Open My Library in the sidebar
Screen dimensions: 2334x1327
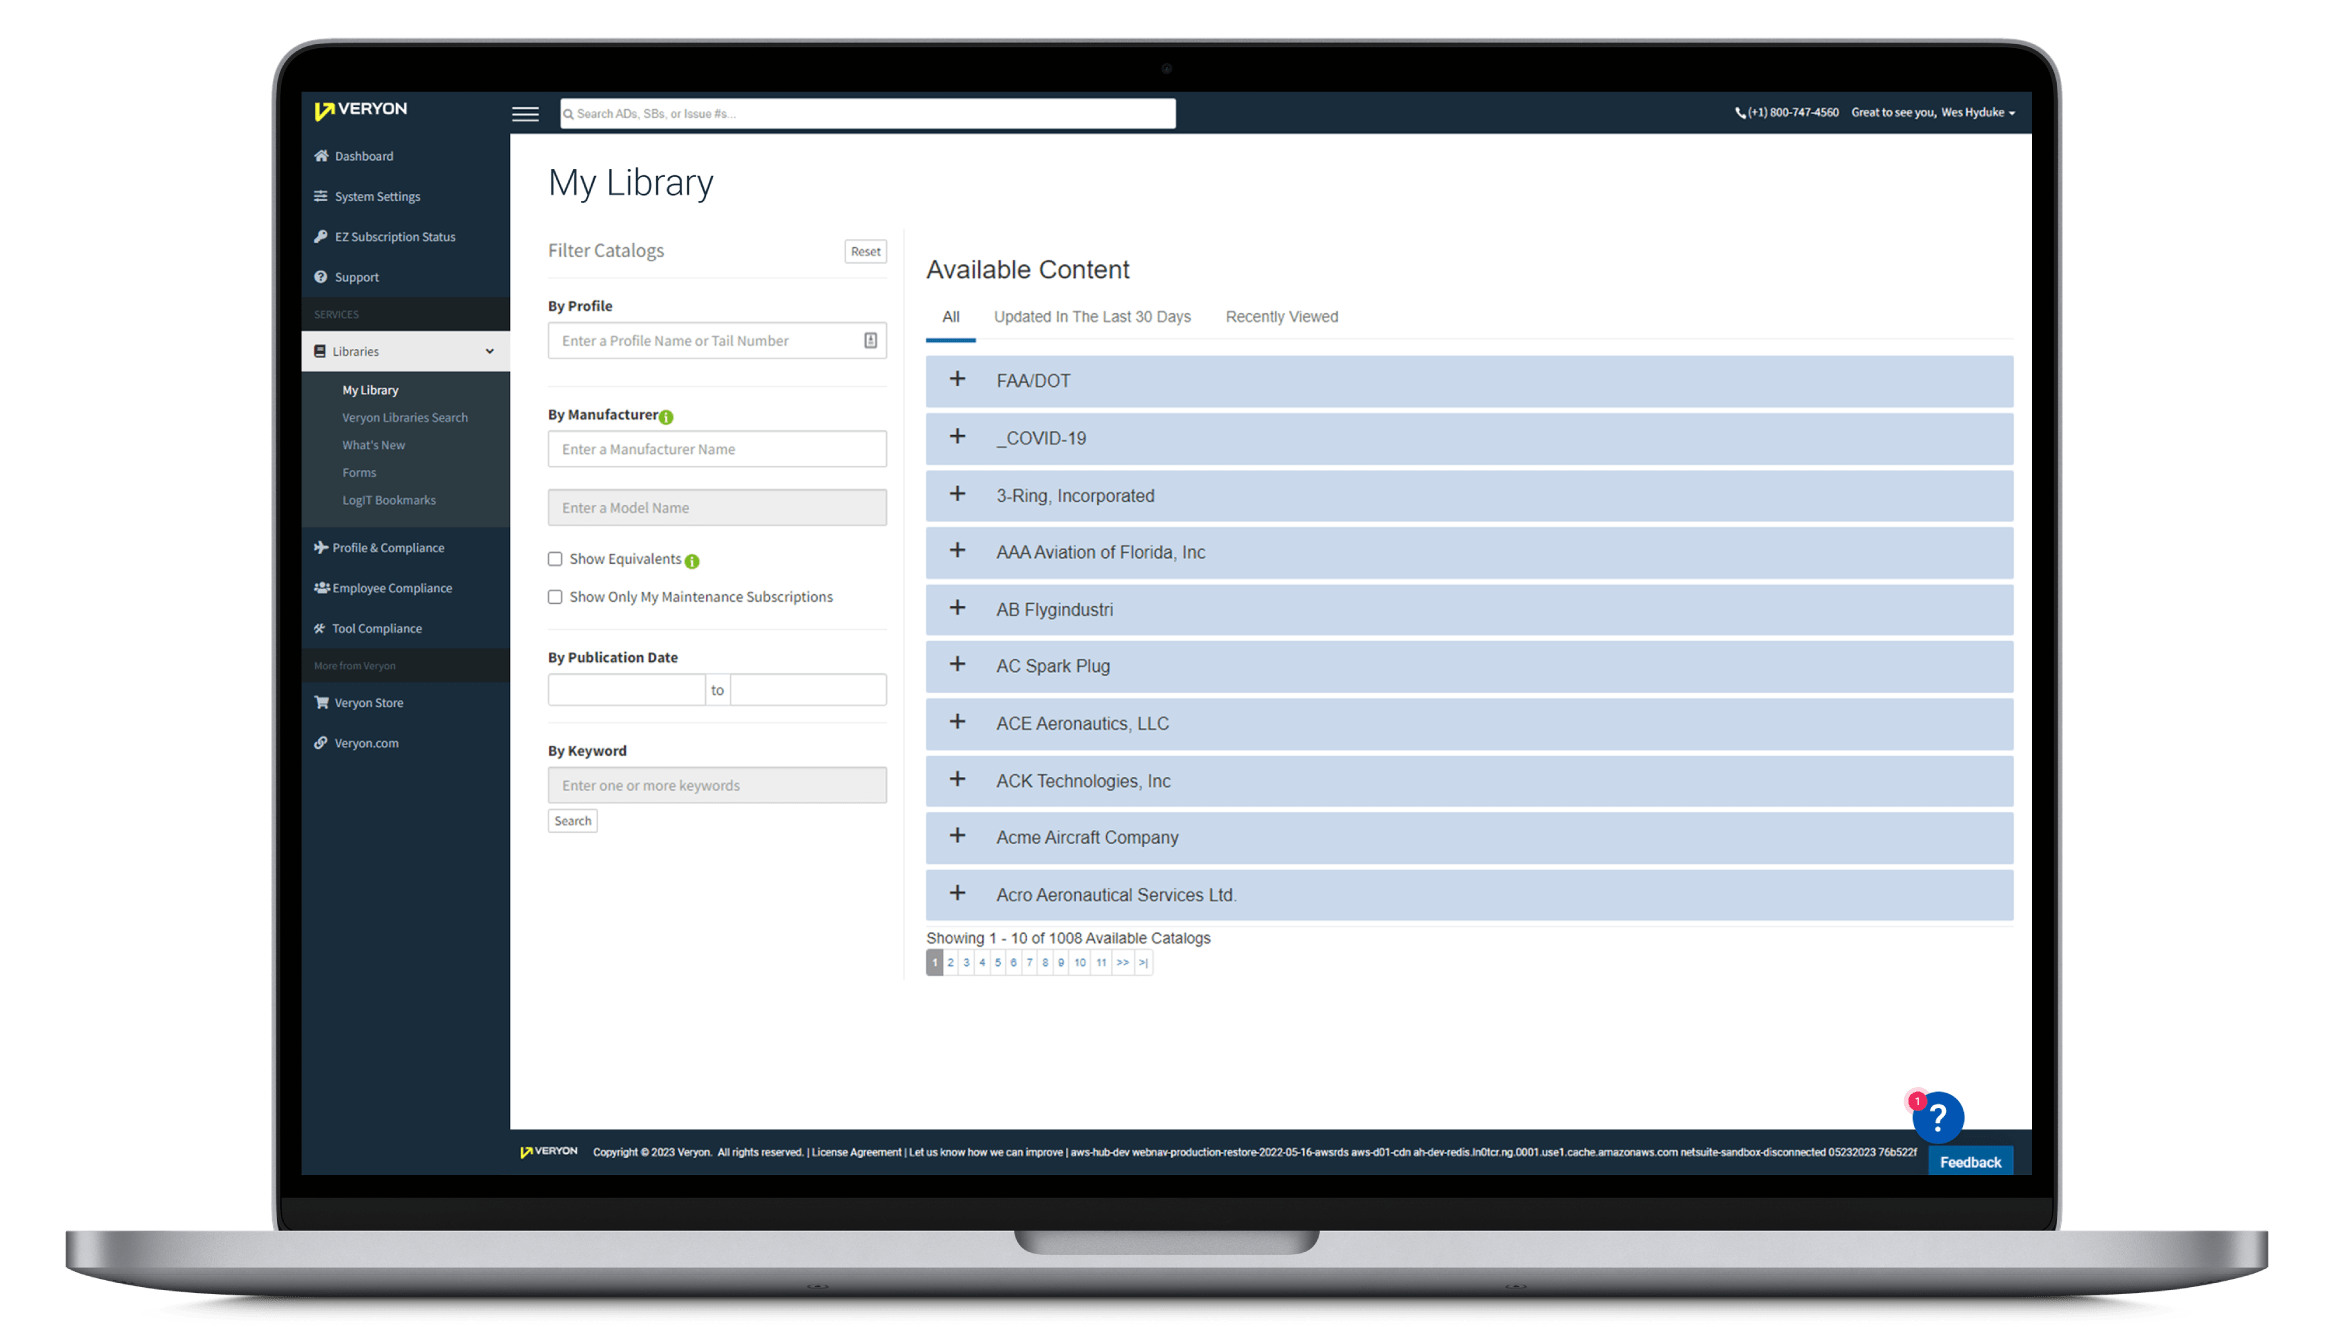click(x=370, y=390)
